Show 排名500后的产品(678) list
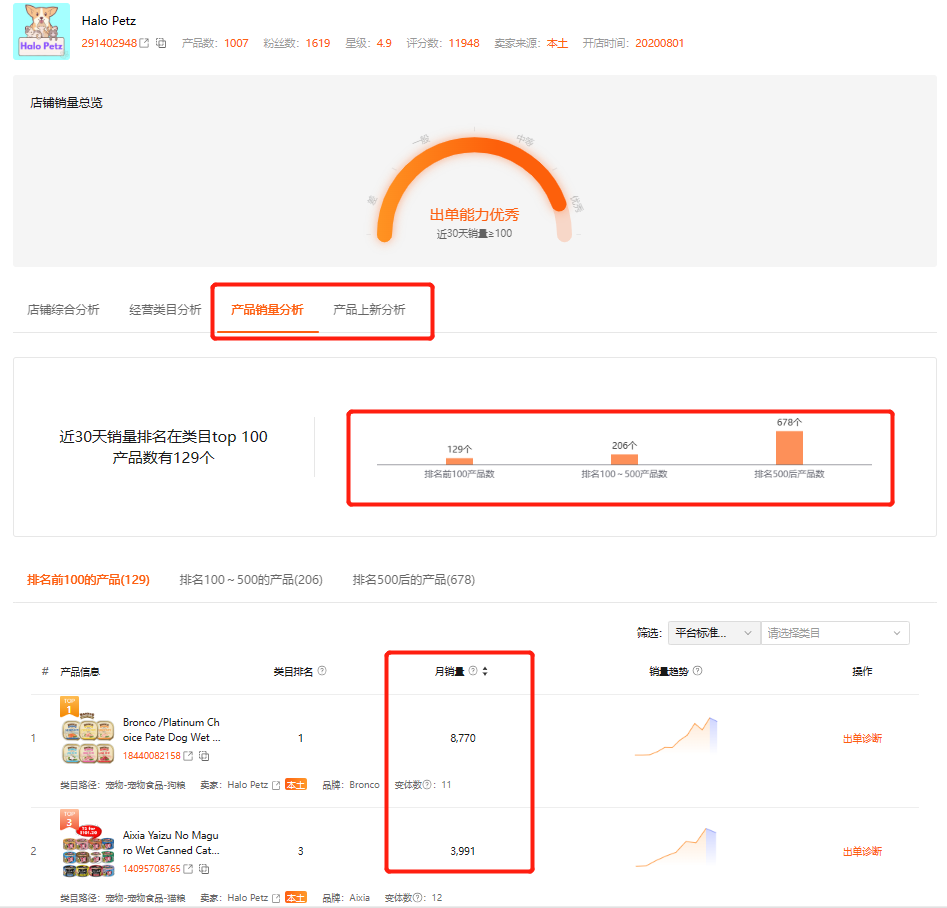947x908 pixels. point(414,579)
